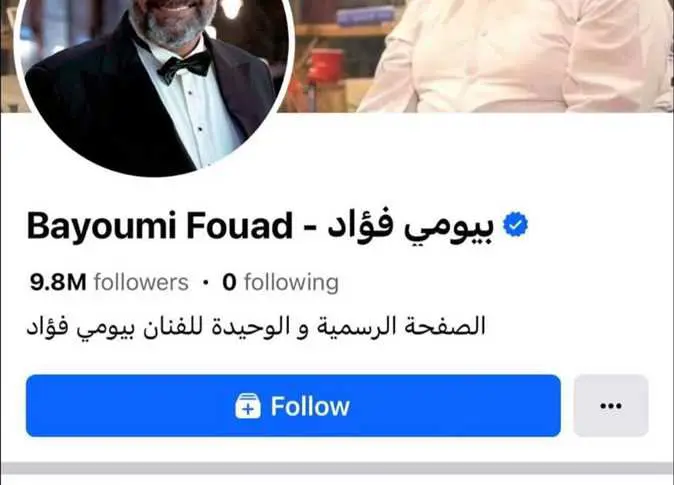The image size is (674, 485).
Task: Click the bold 0 count
Action: pyautogui.click(x=229, y=282)
